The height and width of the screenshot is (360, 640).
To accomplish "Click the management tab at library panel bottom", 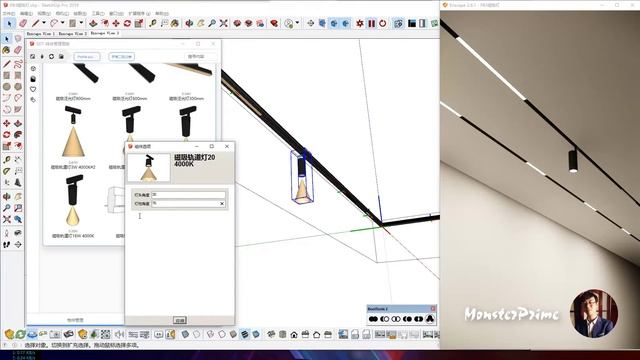I will click(75, 320).
